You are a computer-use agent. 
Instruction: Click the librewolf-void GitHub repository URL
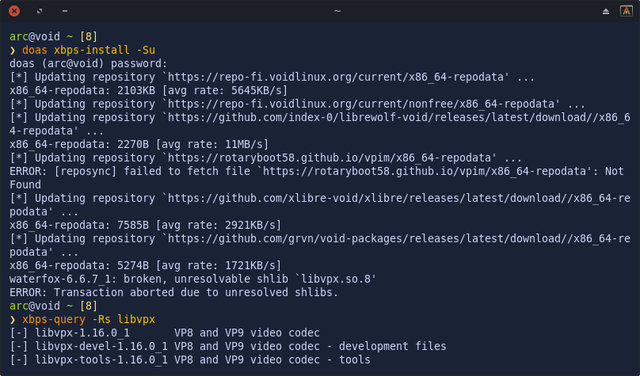coord(320,124)
